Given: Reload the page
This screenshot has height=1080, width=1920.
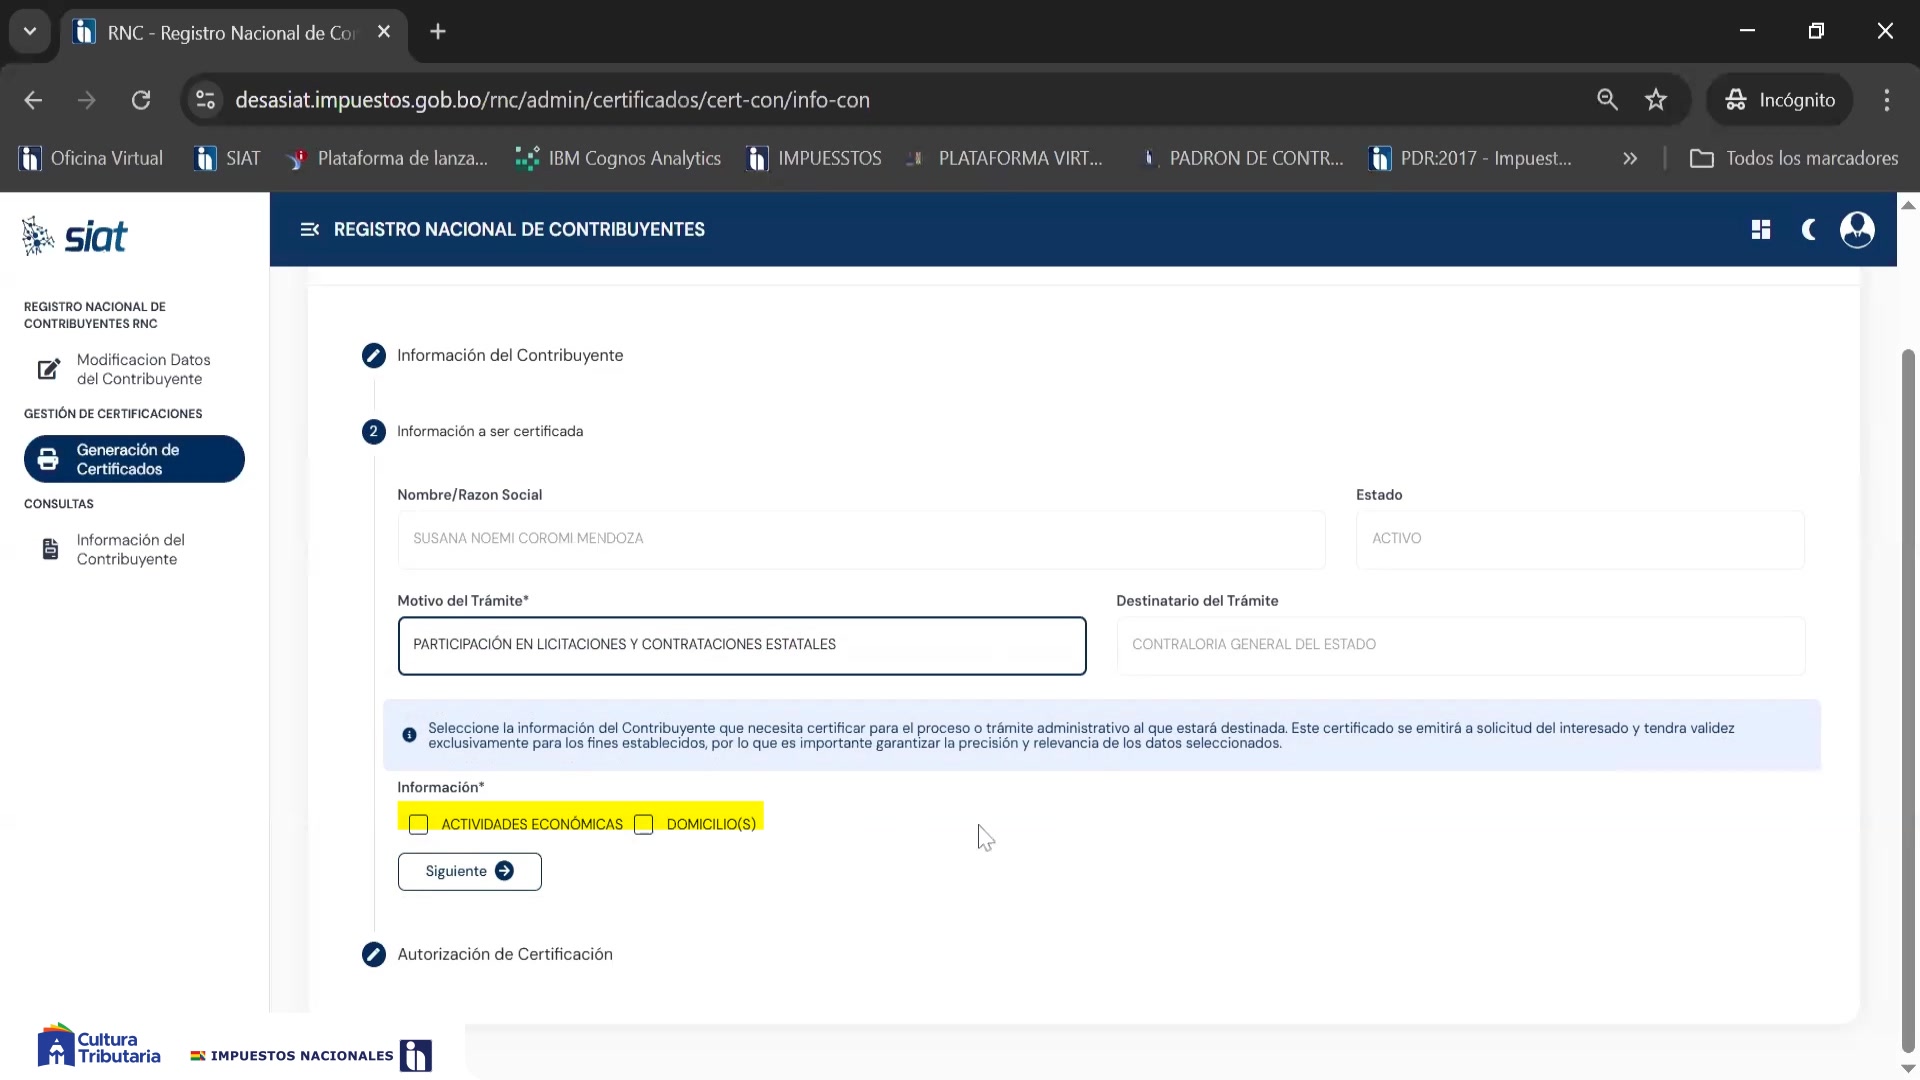Looking at the screenshot, I should click(141, 100).
